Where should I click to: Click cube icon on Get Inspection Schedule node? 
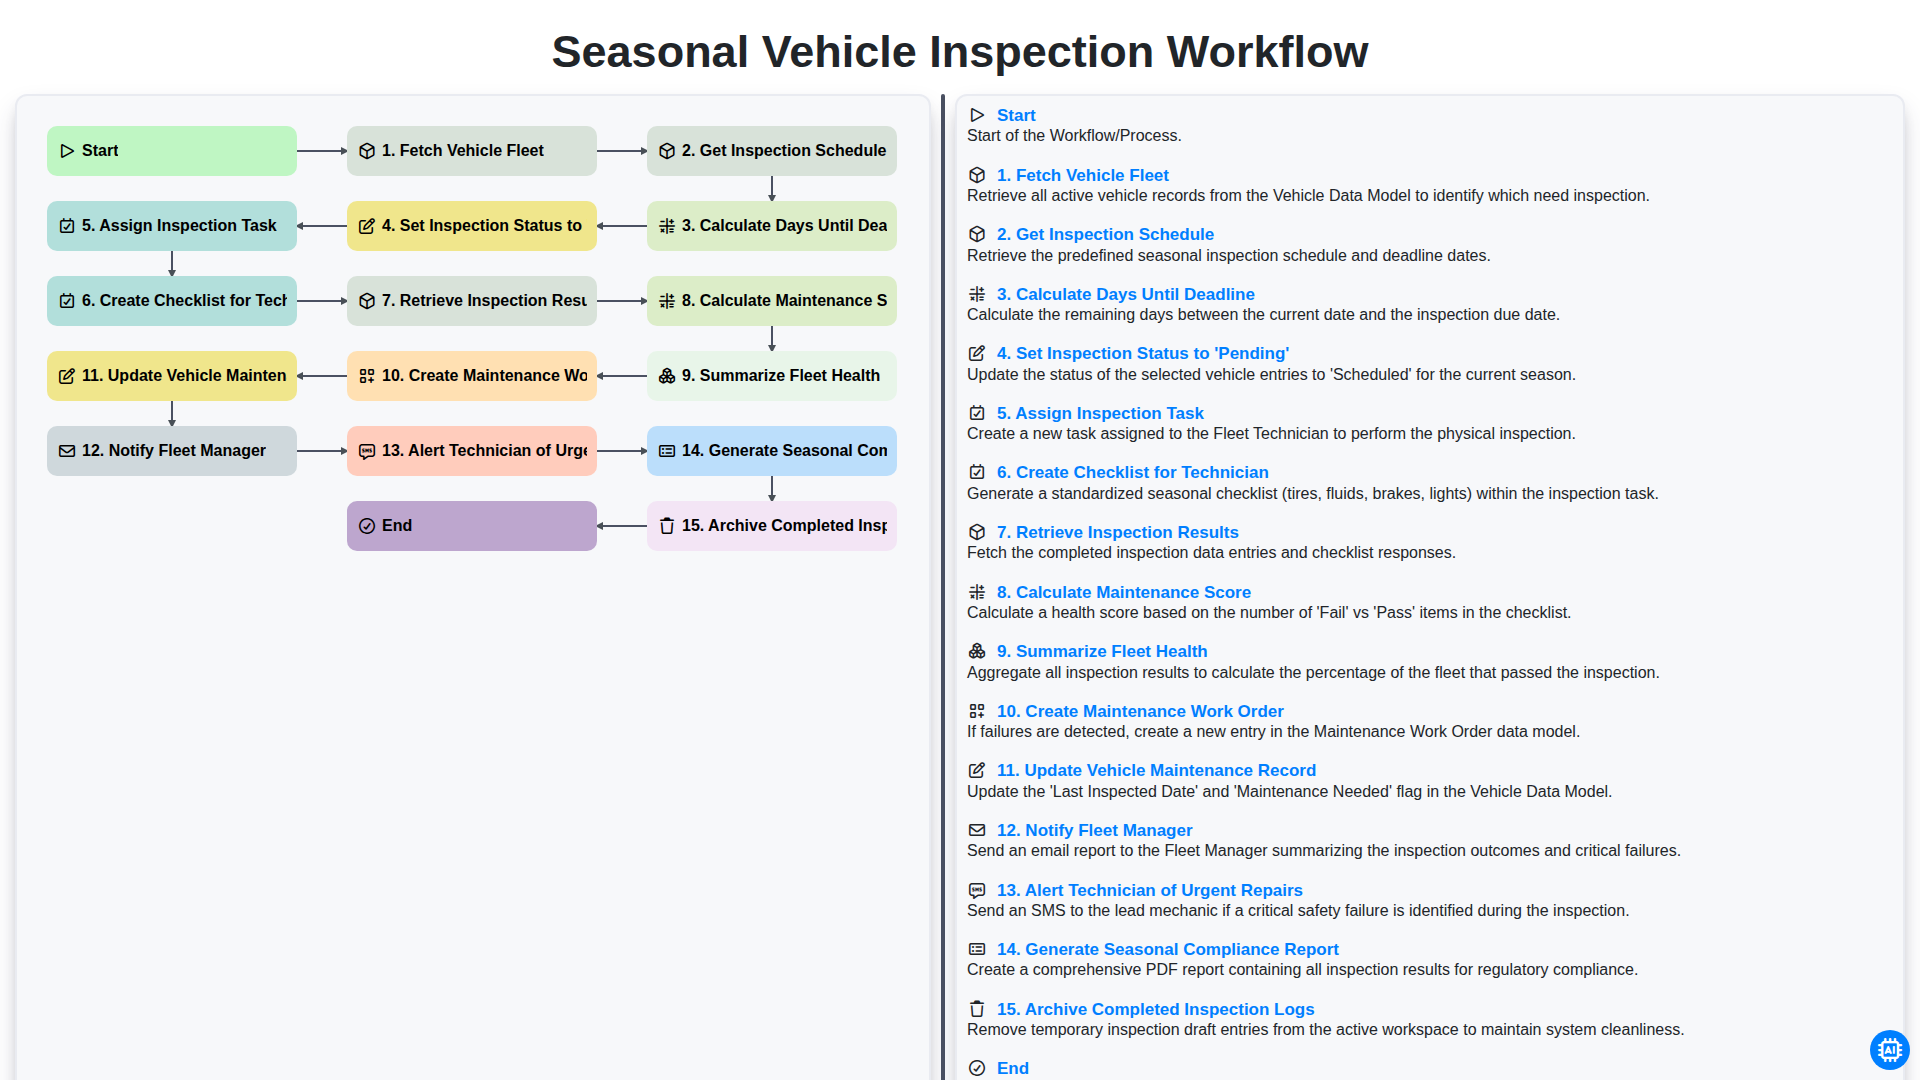click(x=667, y=151)
